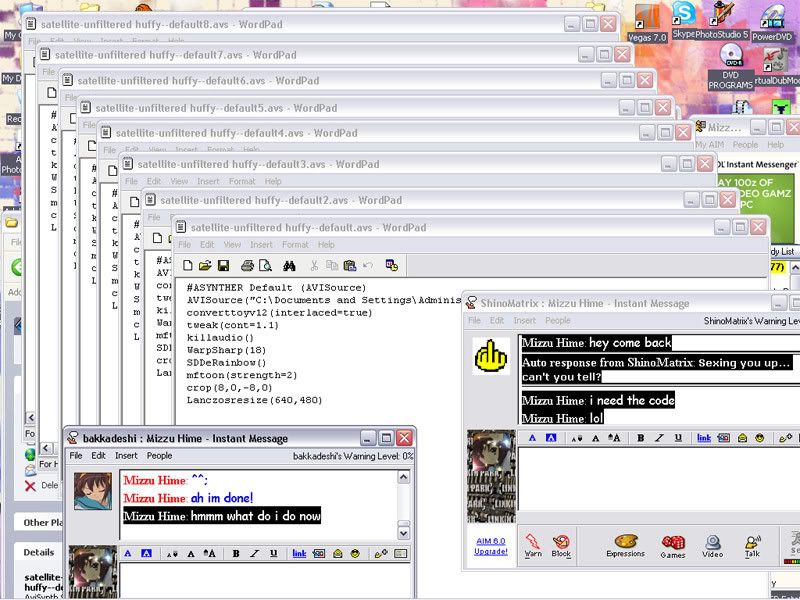Image resolution: width=800 pixels, height=600 pixels.
Task: Toggle Bold in ShinoMatrix message toolbar
Action: pos(641,438)
